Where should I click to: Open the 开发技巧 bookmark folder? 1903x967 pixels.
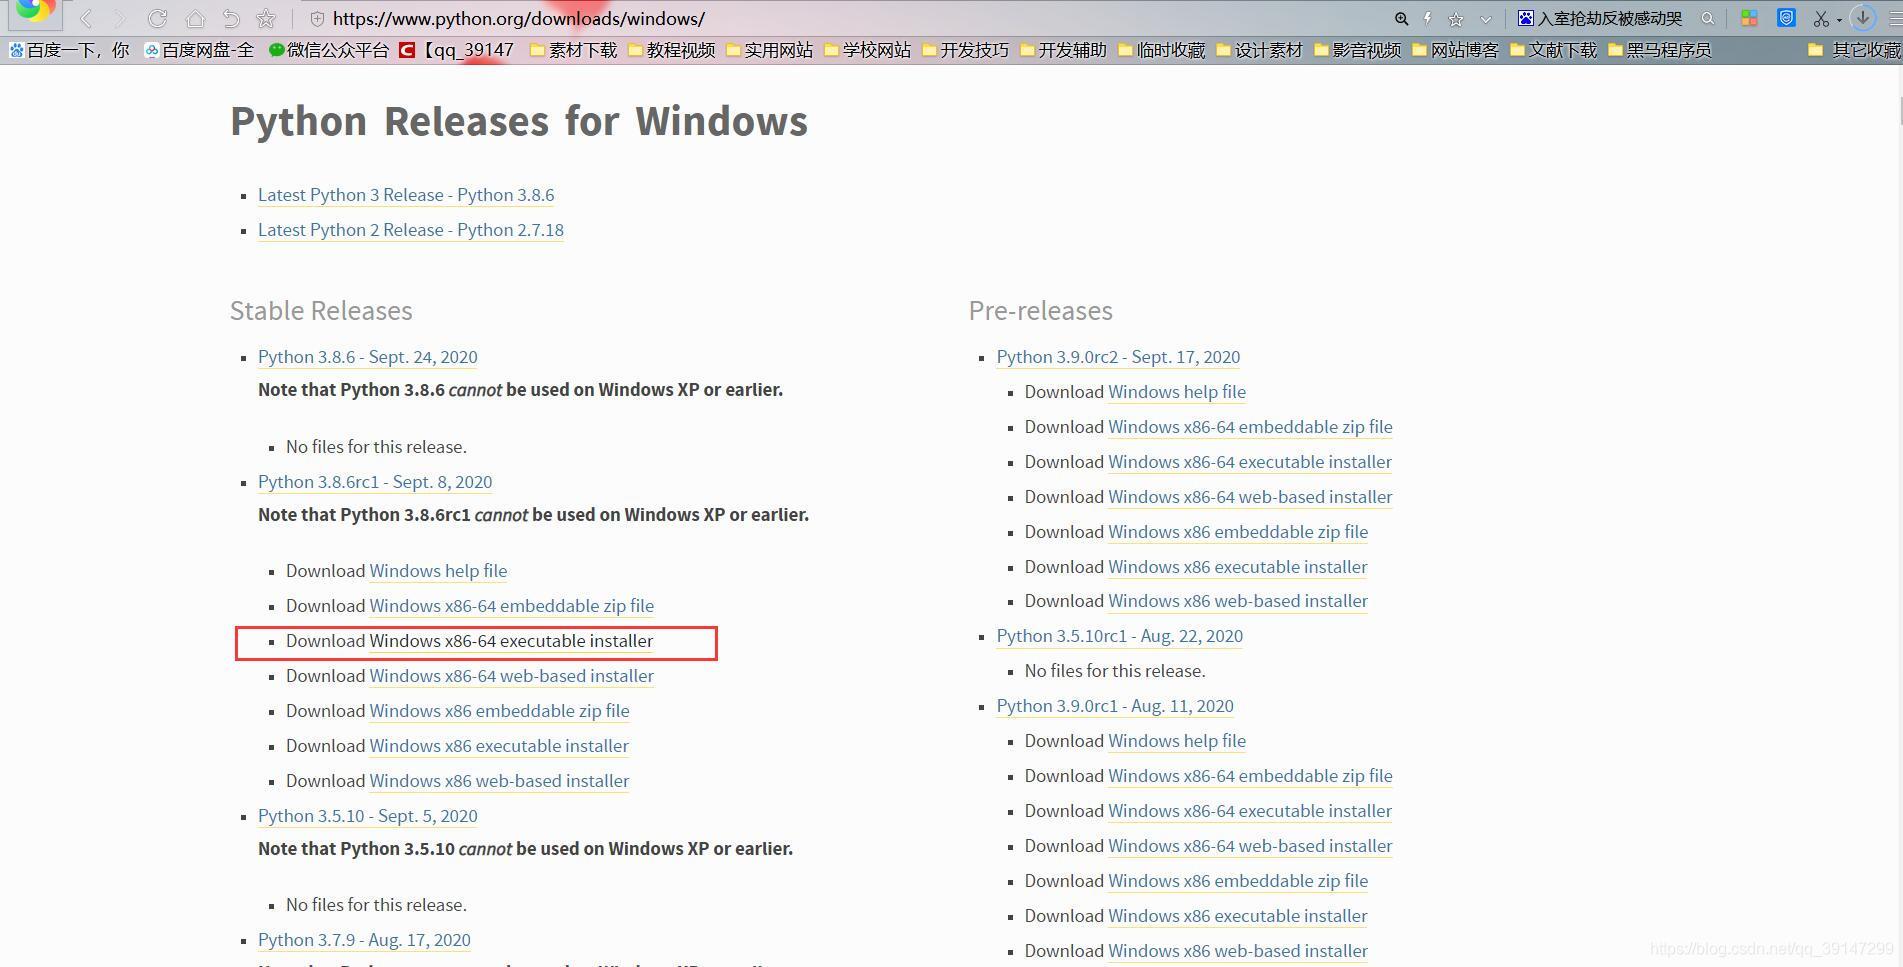pos(965,50)
